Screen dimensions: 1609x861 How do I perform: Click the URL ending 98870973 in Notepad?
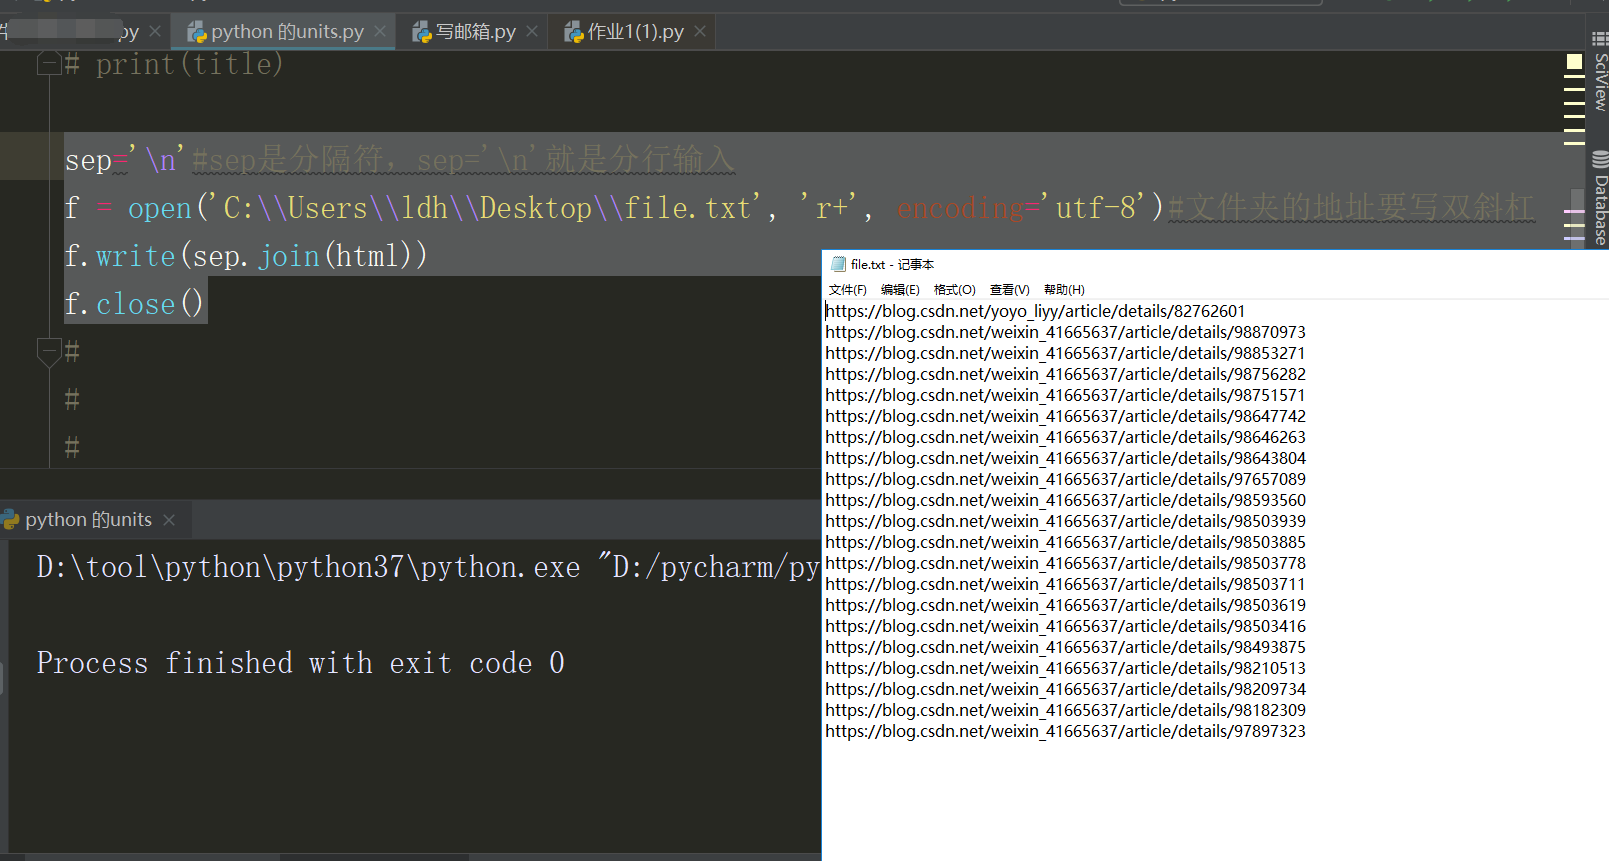pos(1065,333)
